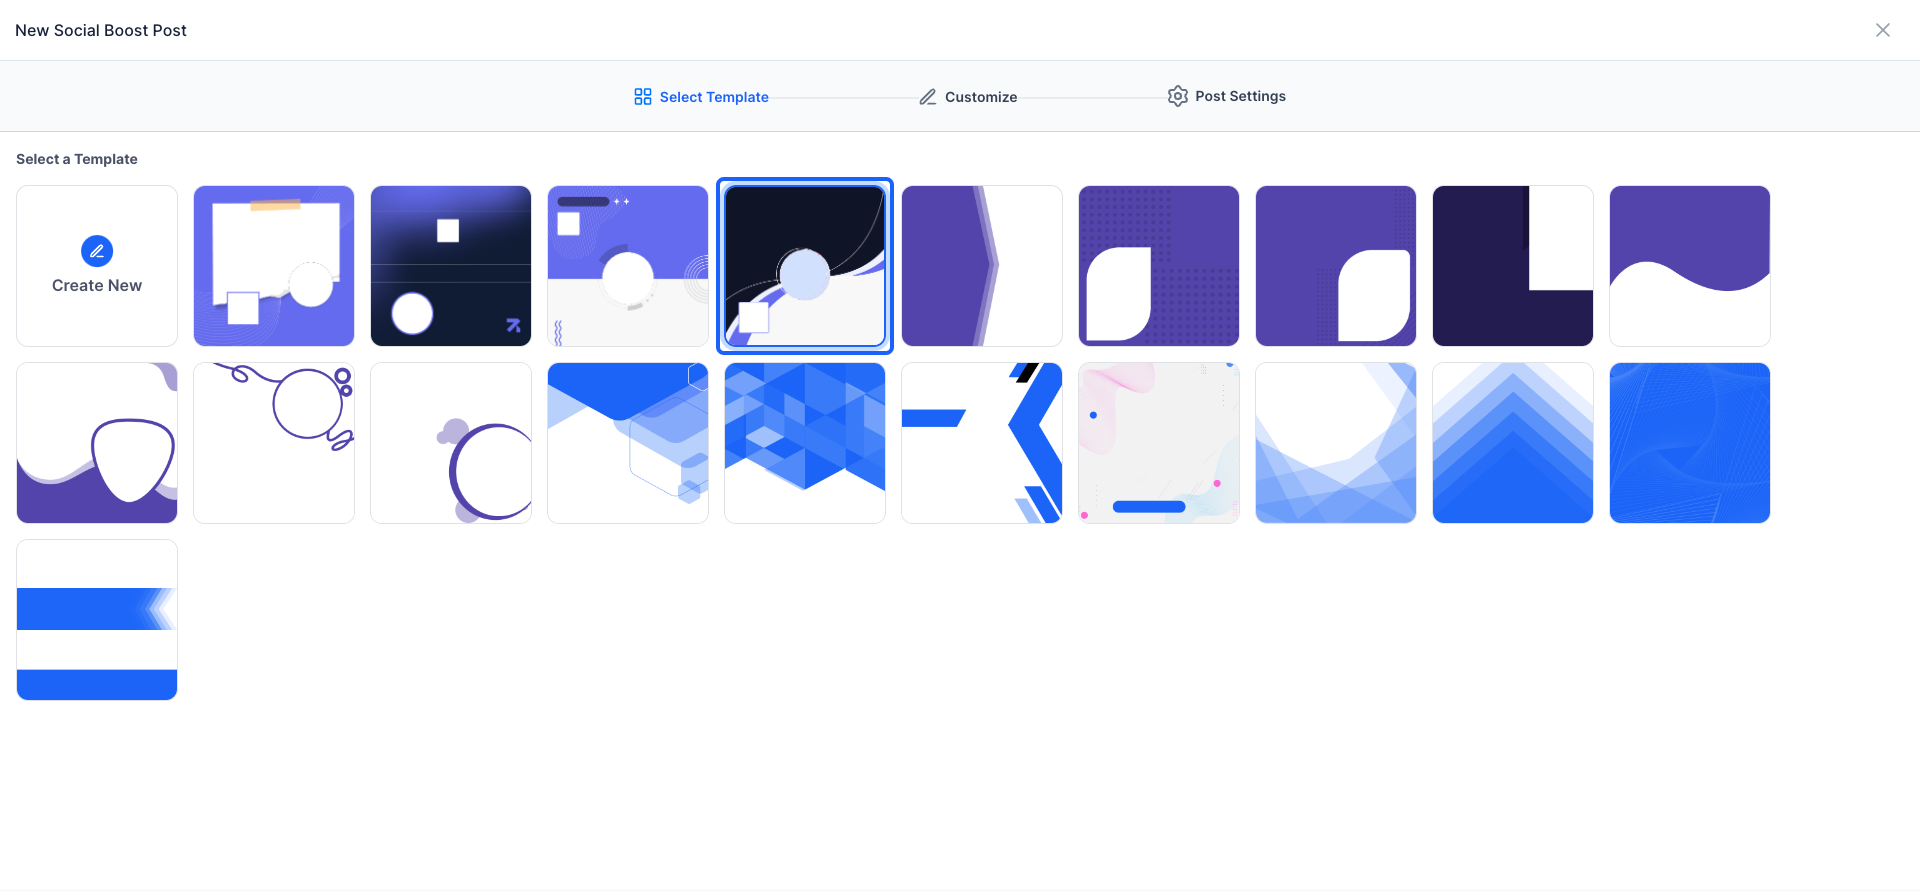The width and height of the screenshot is (1920, 892).
Task: Choose the white template with purple ring circle
Action: (x=451, y=443)
